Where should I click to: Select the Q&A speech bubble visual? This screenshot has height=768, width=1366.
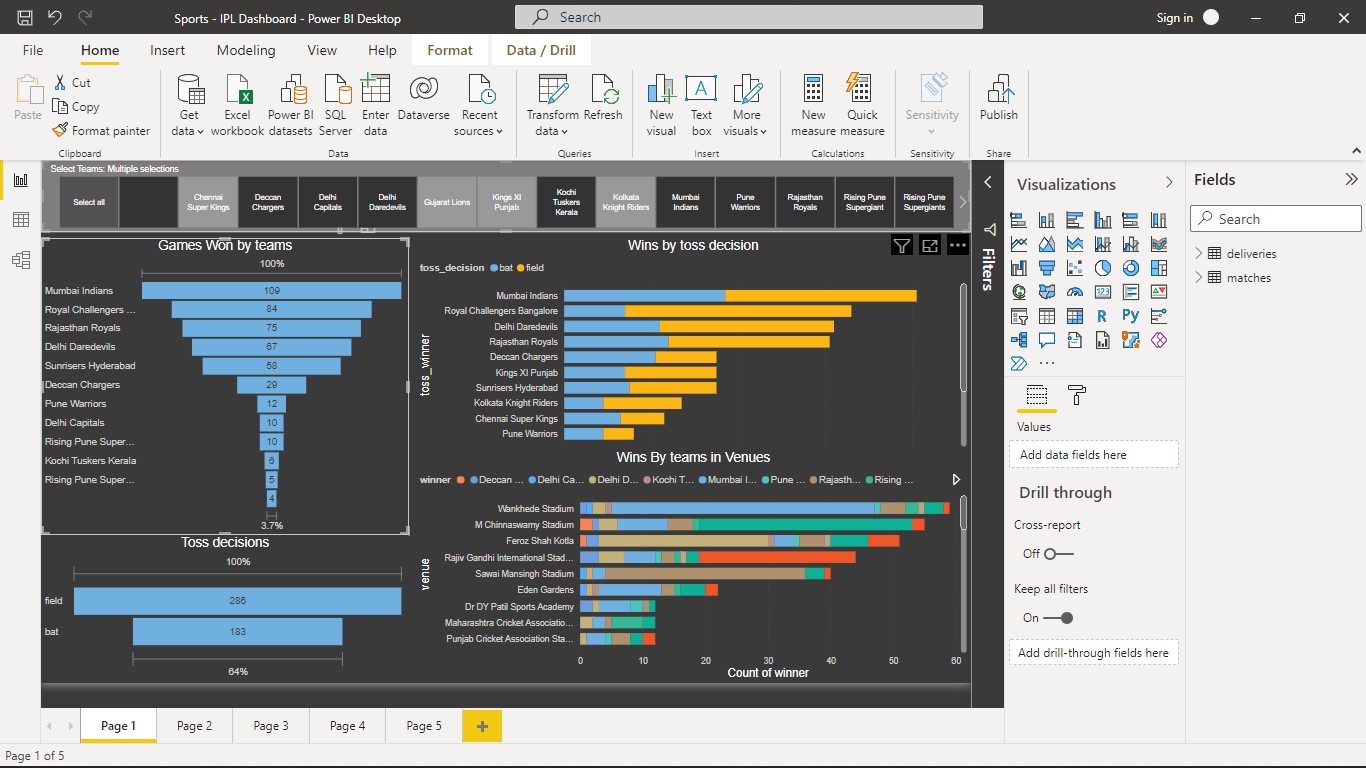(1047, 340)
